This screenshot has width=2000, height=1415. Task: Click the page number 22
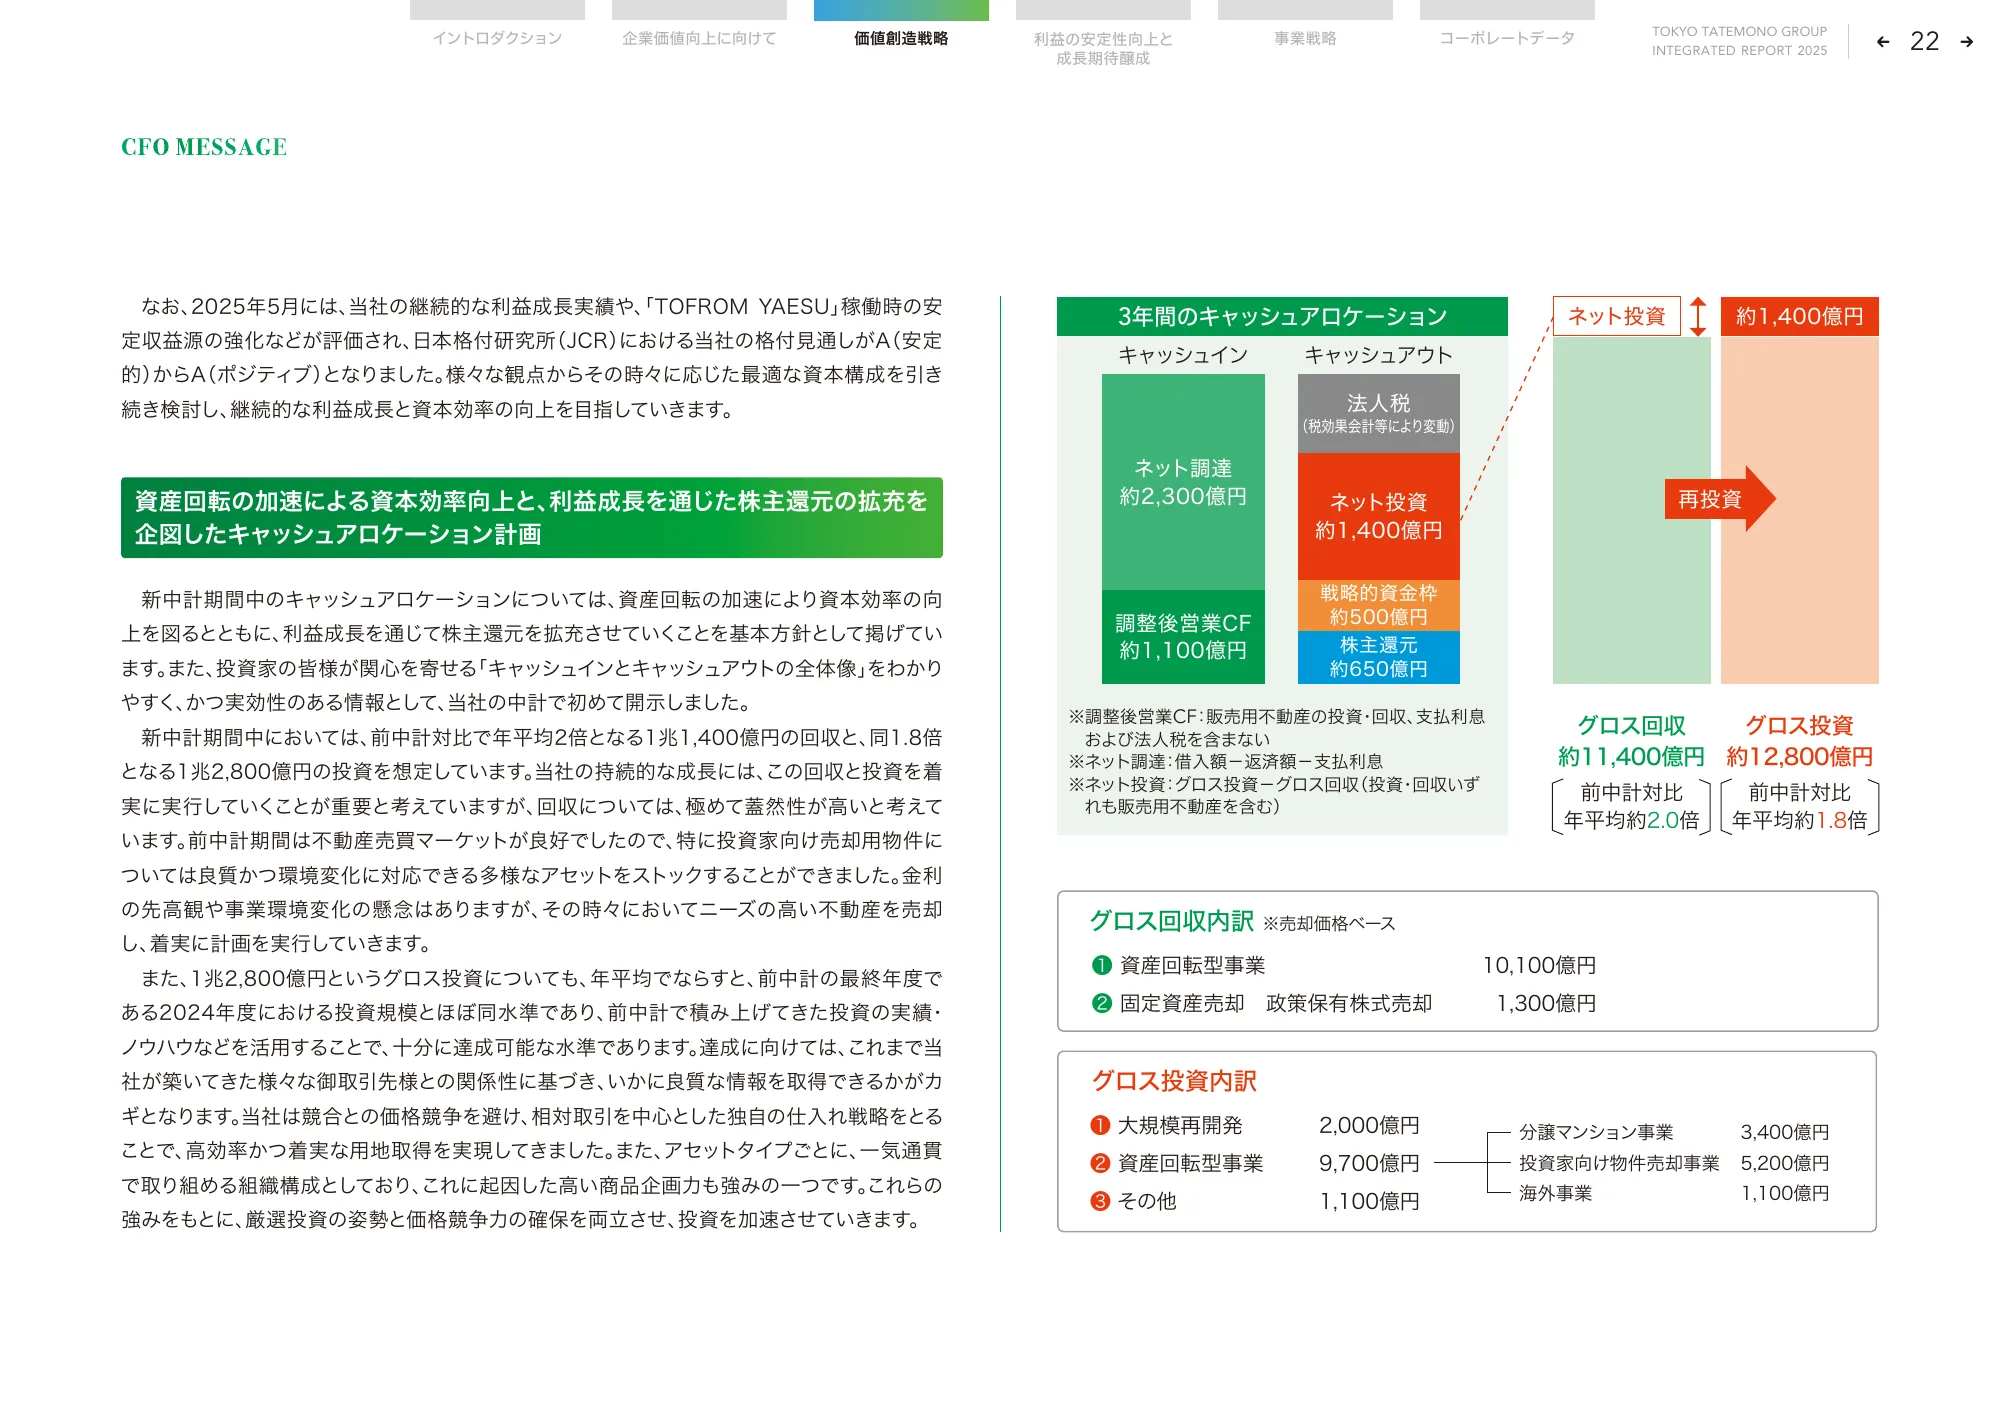(1924, 42)
